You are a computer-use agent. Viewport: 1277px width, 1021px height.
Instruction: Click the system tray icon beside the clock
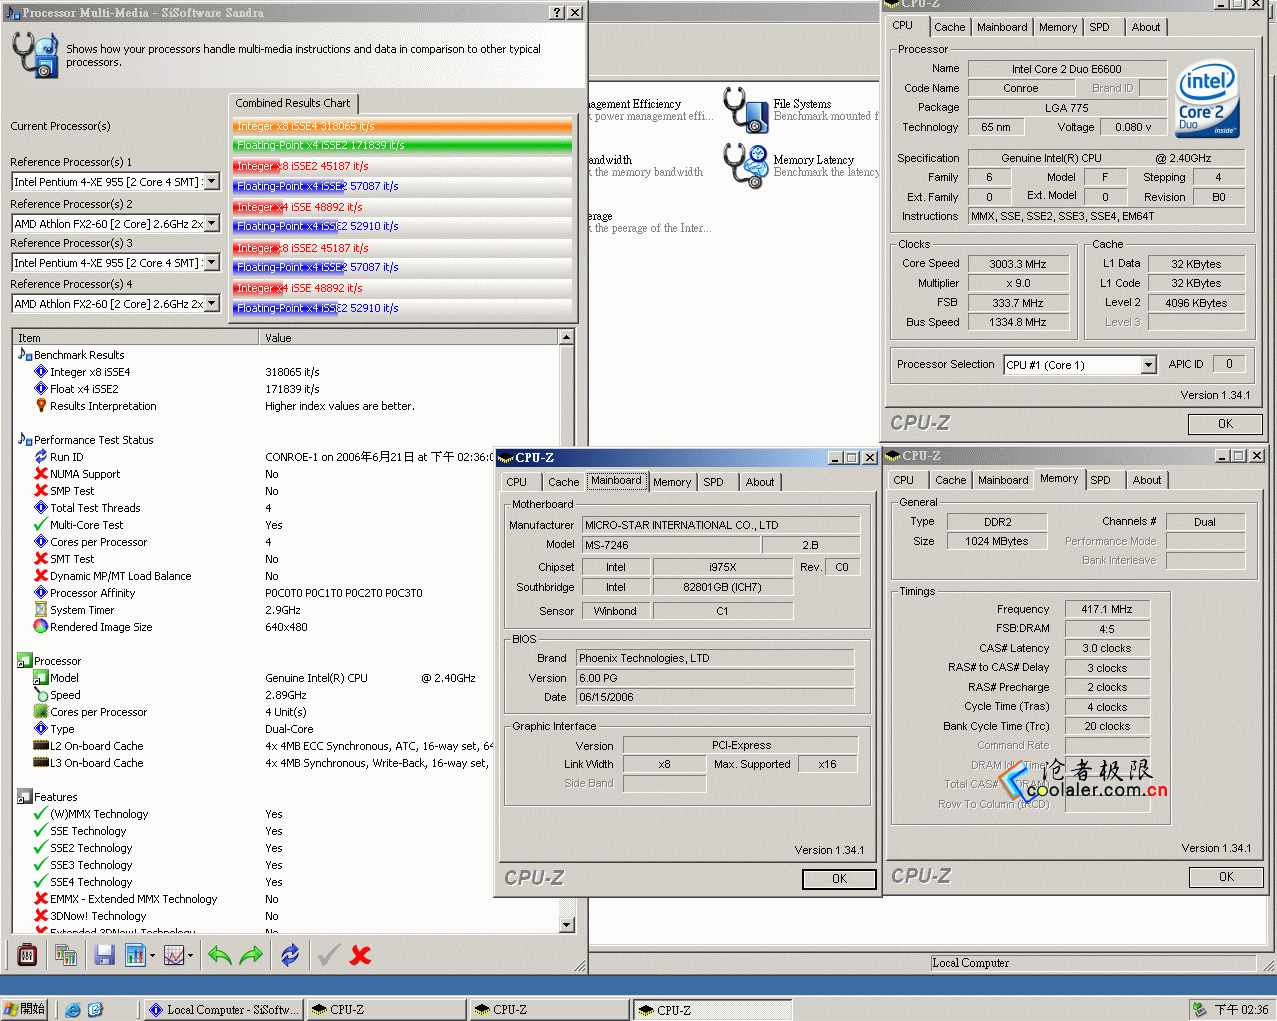1199,1010
